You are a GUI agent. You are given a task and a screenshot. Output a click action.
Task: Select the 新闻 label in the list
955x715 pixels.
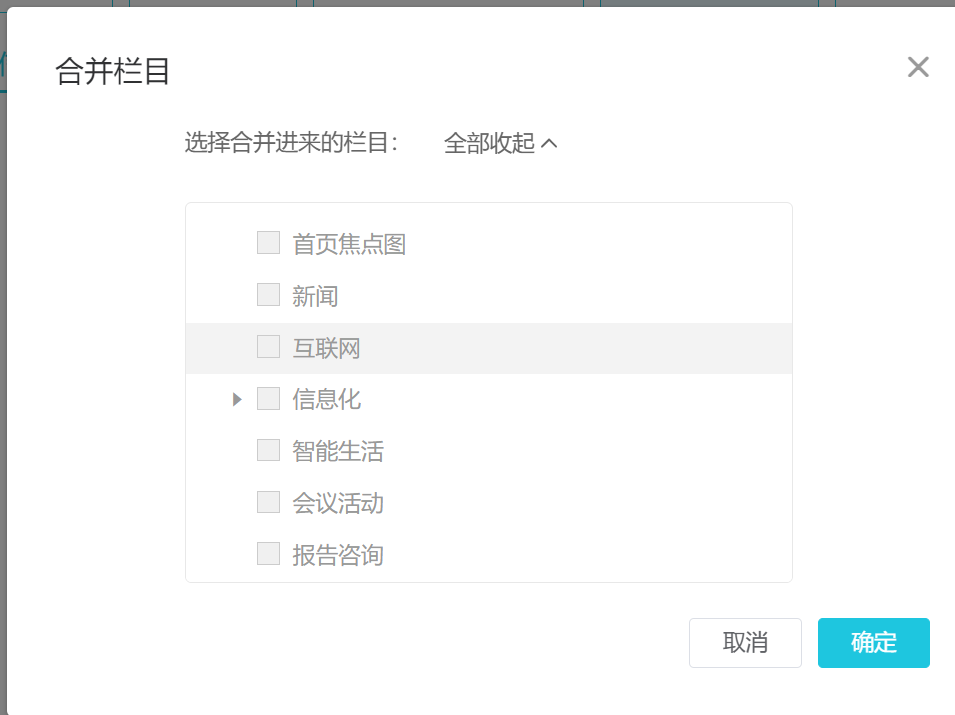pyautogui.click(x=315, y=296)
